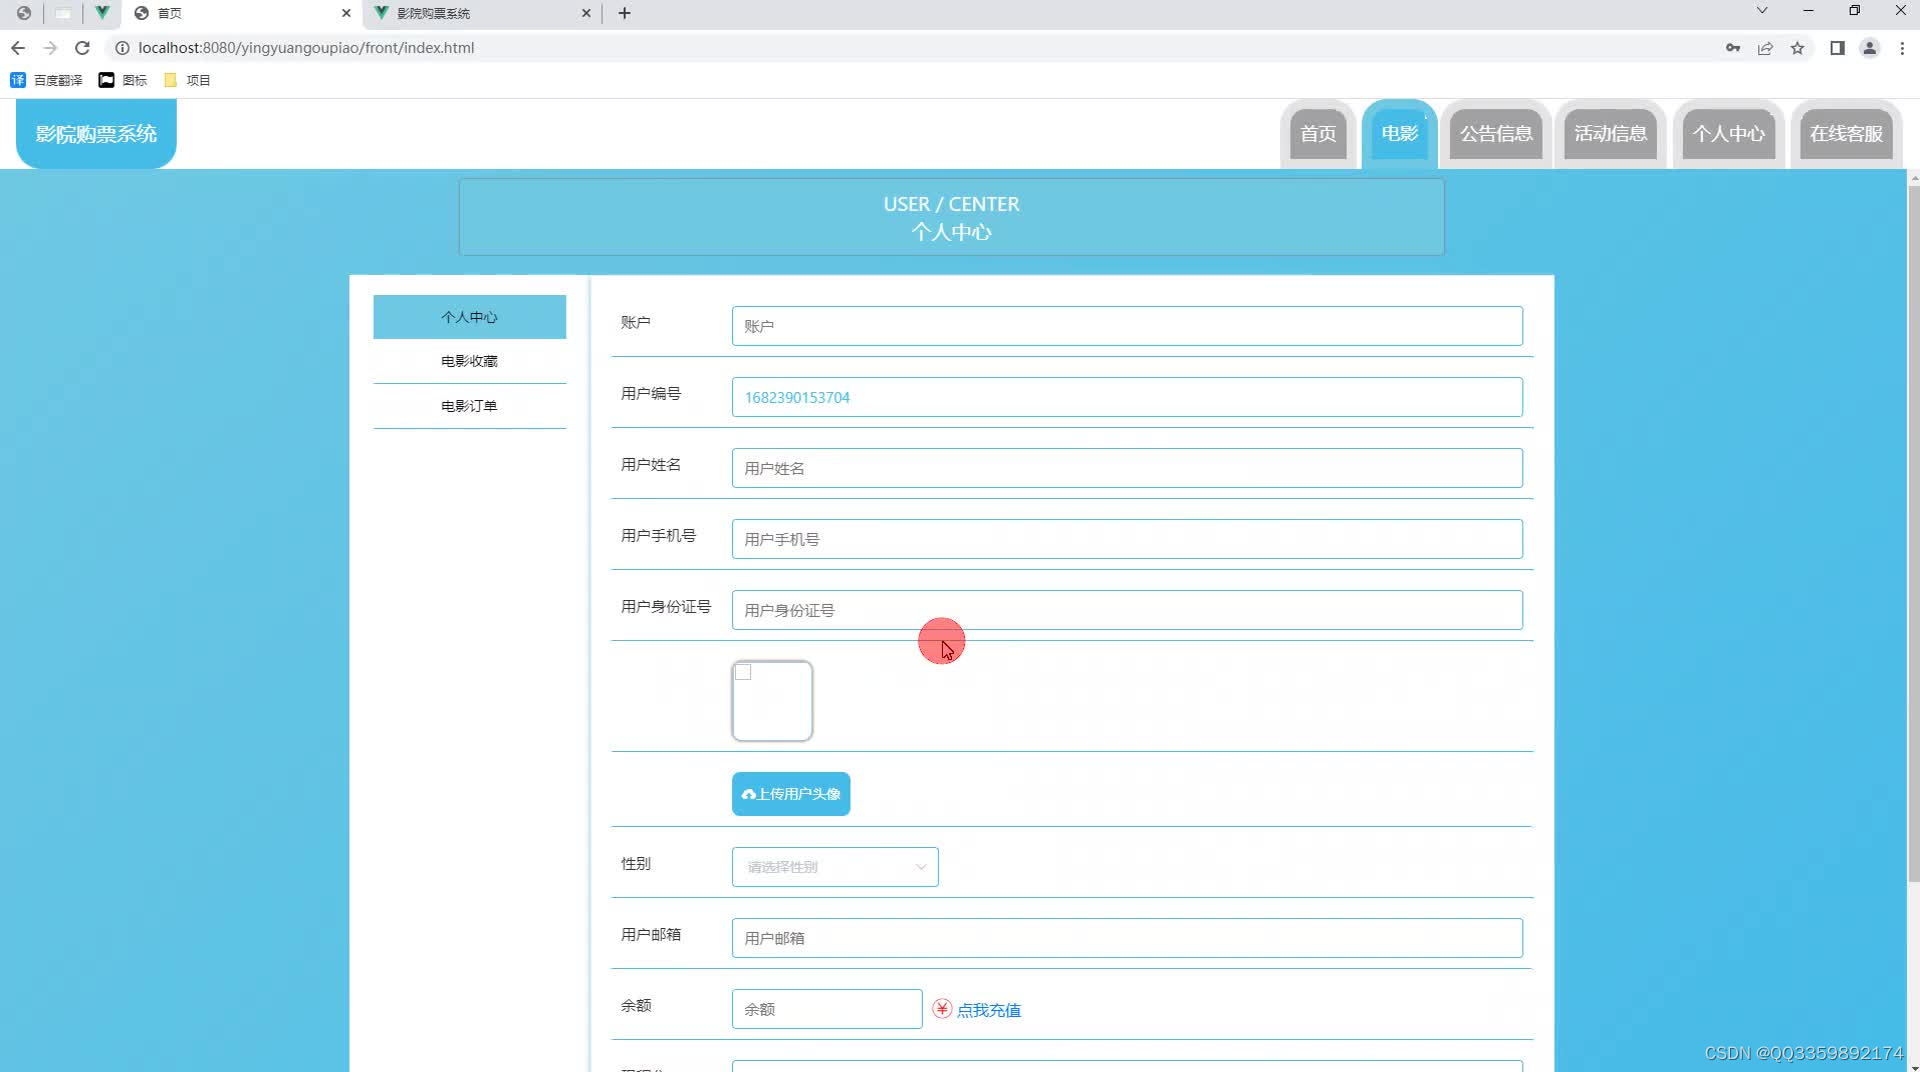Open the password key icon
Image resolution: width=1920 pixels, height=1072 pixels.
pos(1733,48)
